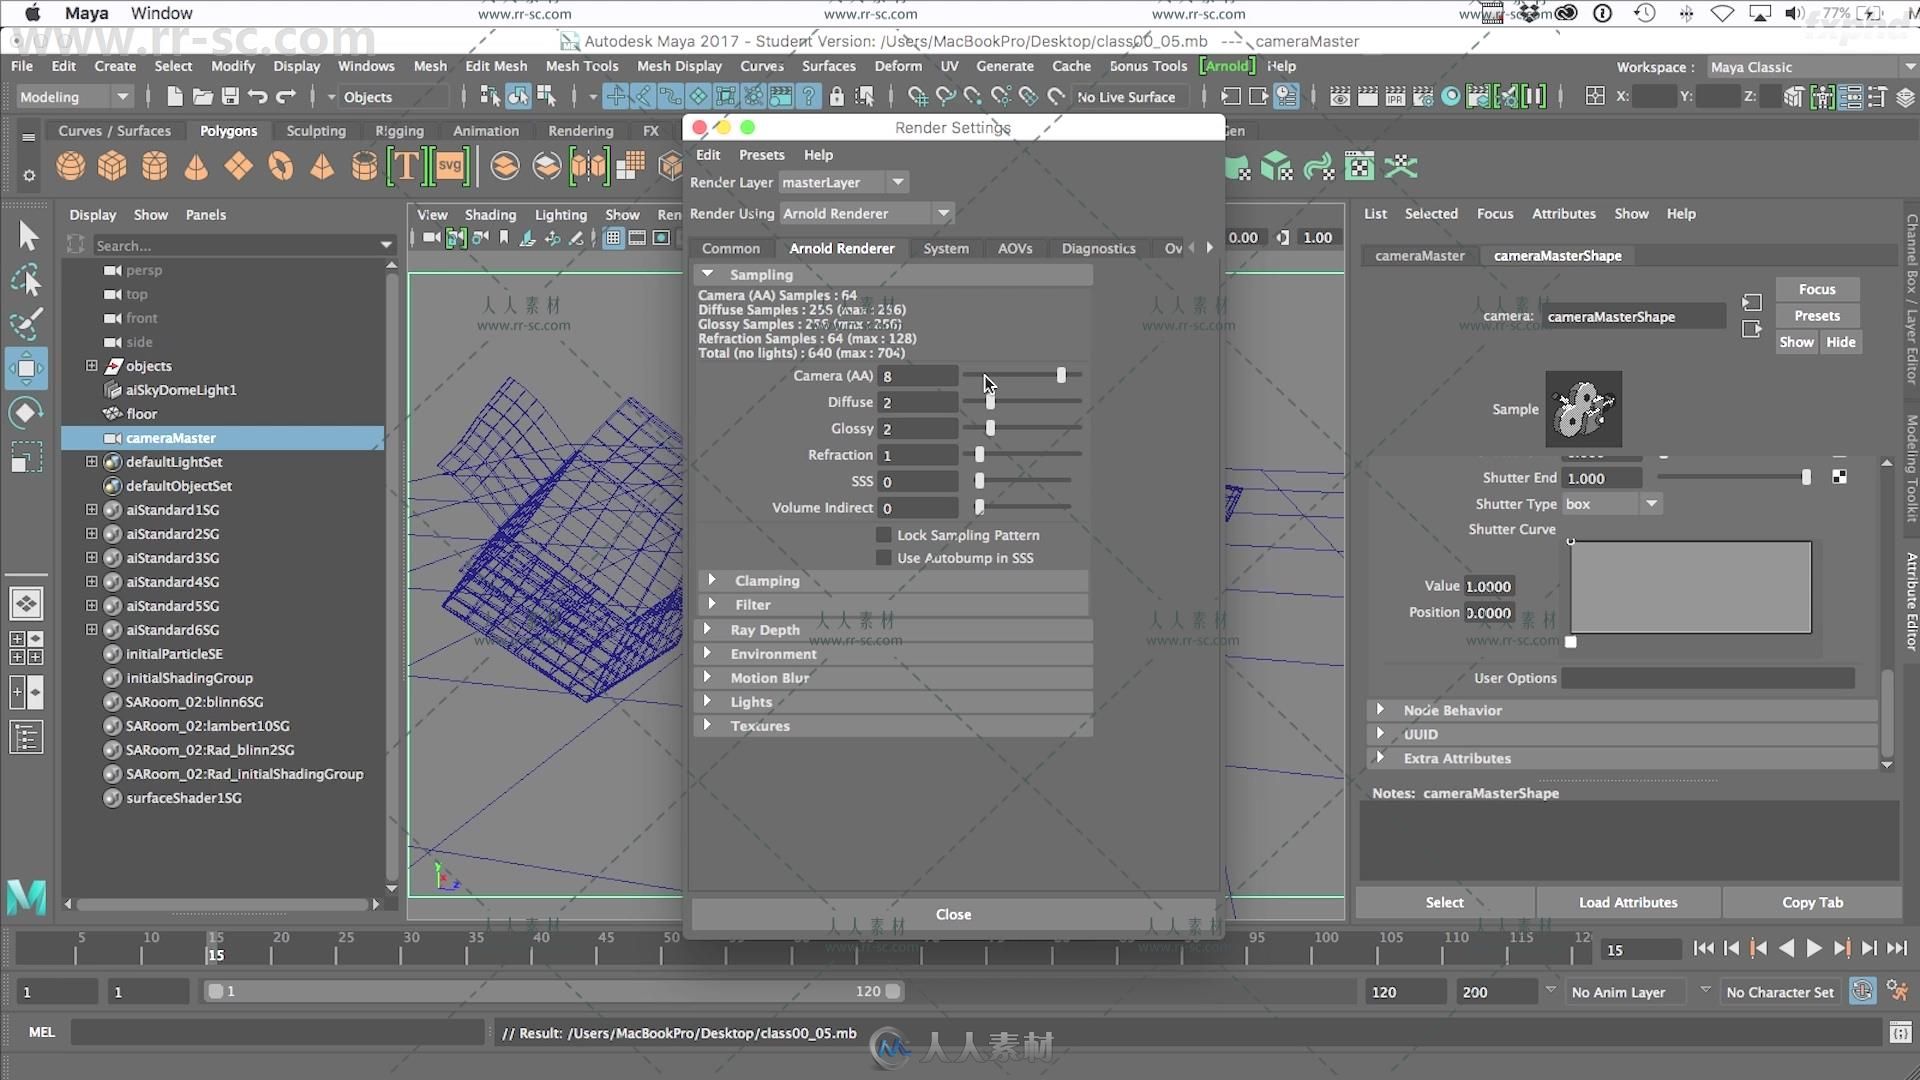
Task: Activate the Scale tool in toolbox
Action: (27, 458)
